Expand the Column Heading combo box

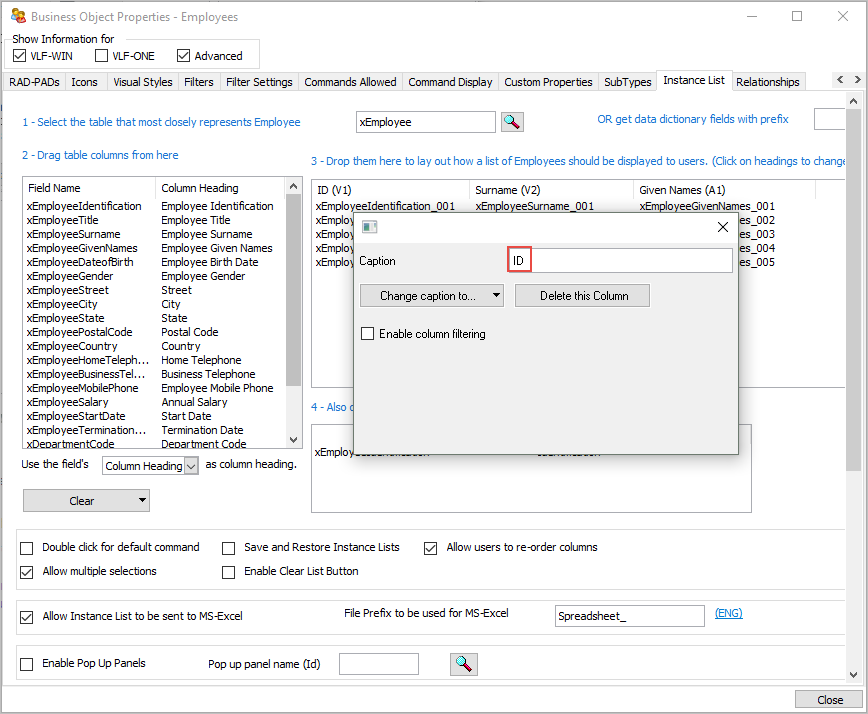(191, 466)
